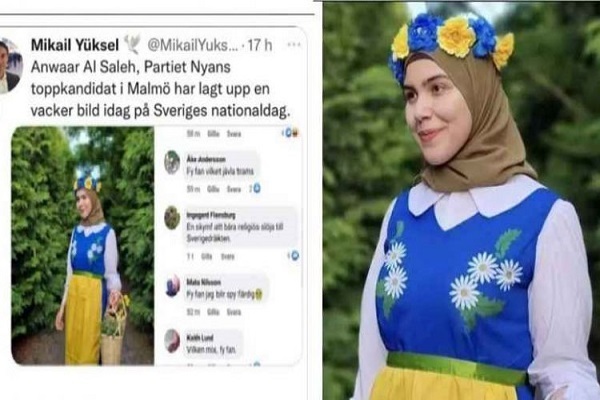Viewport: 600px width, 400px height.
Task: Click Svara under Åke Andersson's comment
Action: [234, 189]
